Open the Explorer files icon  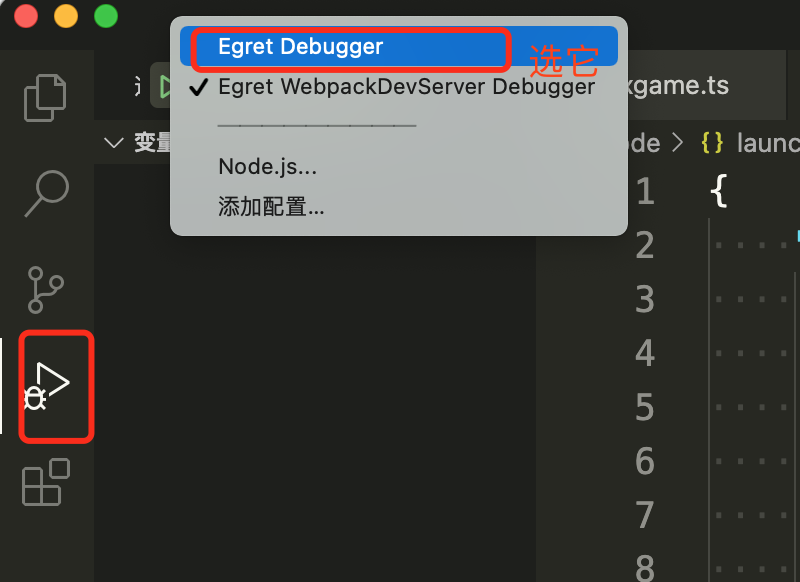45,97
